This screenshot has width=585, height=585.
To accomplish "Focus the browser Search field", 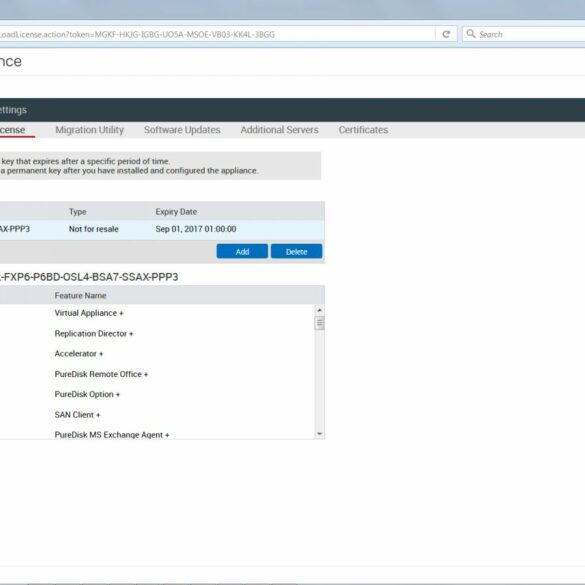I will coord(523,34).
